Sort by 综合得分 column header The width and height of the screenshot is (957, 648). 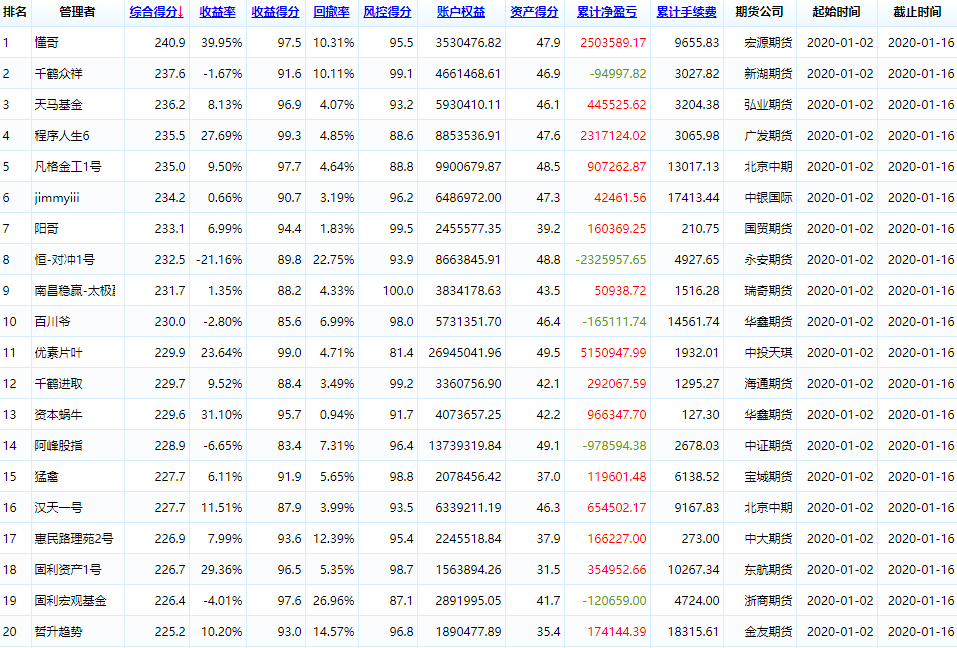(156, 12)
